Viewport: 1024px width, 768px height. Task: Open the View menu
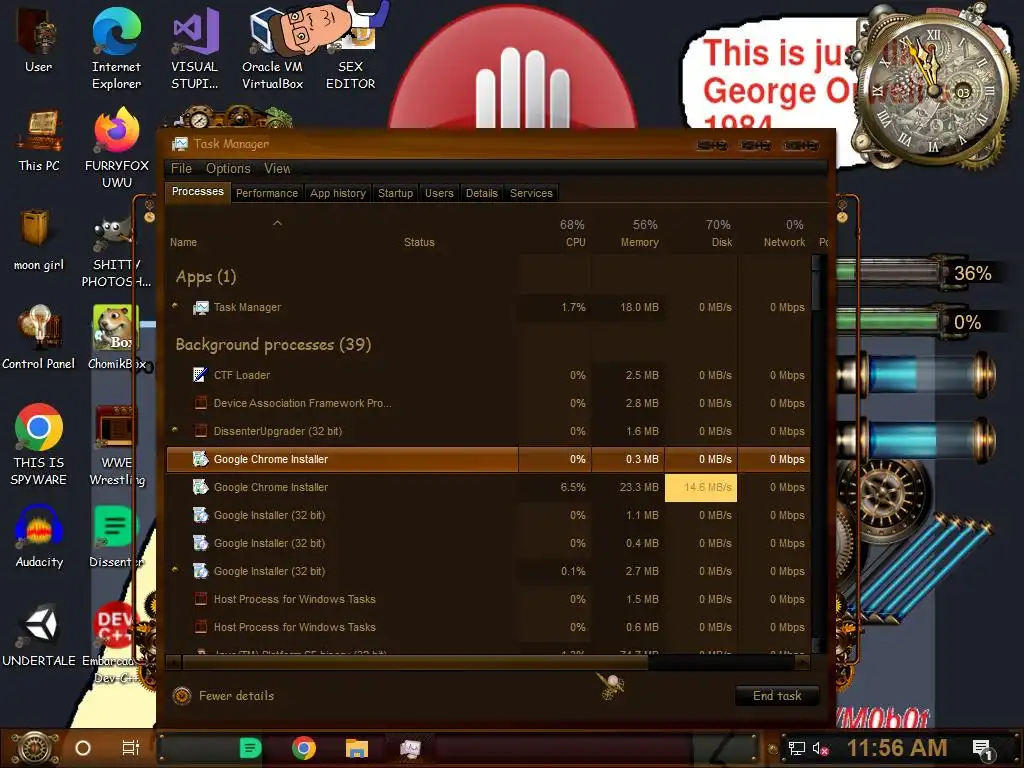coord(277,168)
